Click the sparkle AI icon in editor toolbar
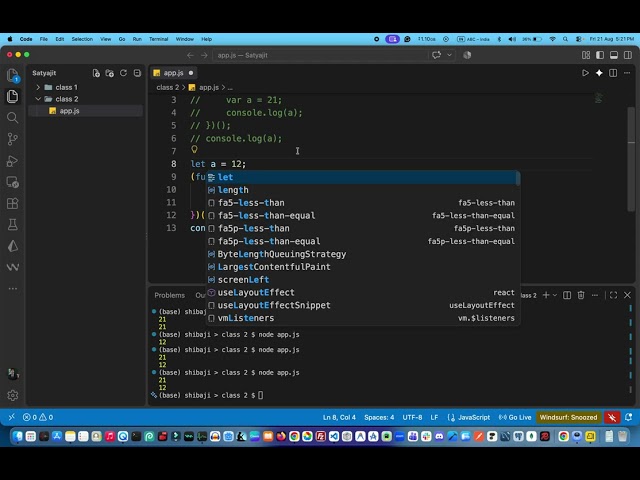 [x=599, y=73]
